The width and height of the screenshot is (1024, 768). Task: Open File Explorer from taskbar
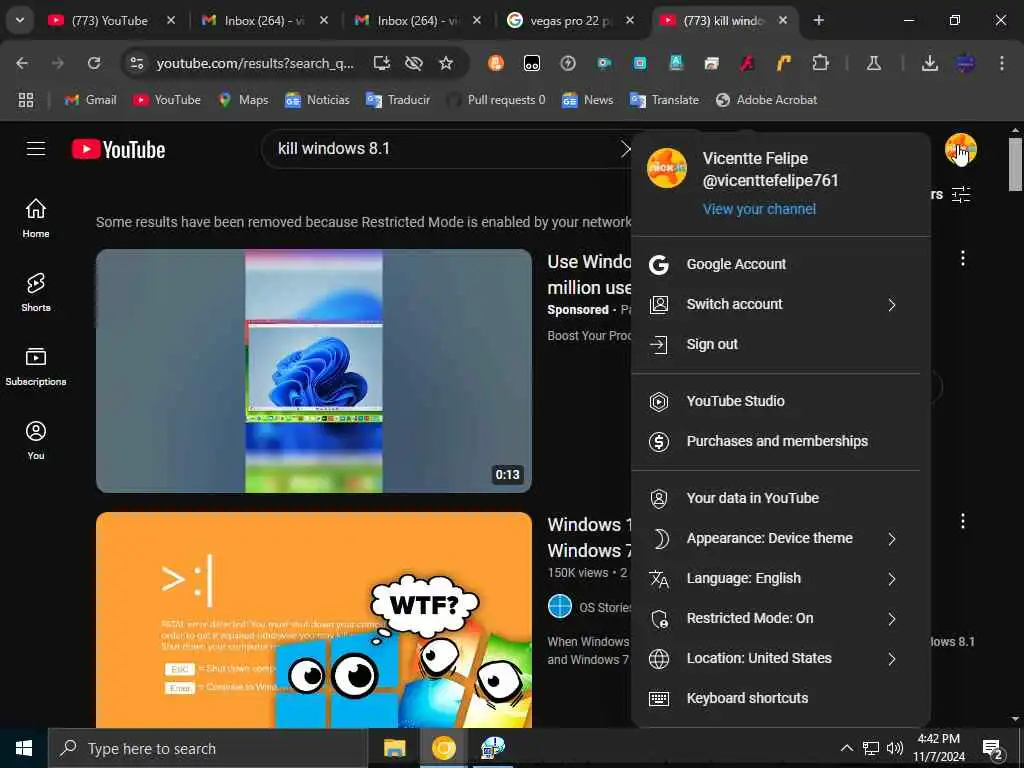coord(394,748)
